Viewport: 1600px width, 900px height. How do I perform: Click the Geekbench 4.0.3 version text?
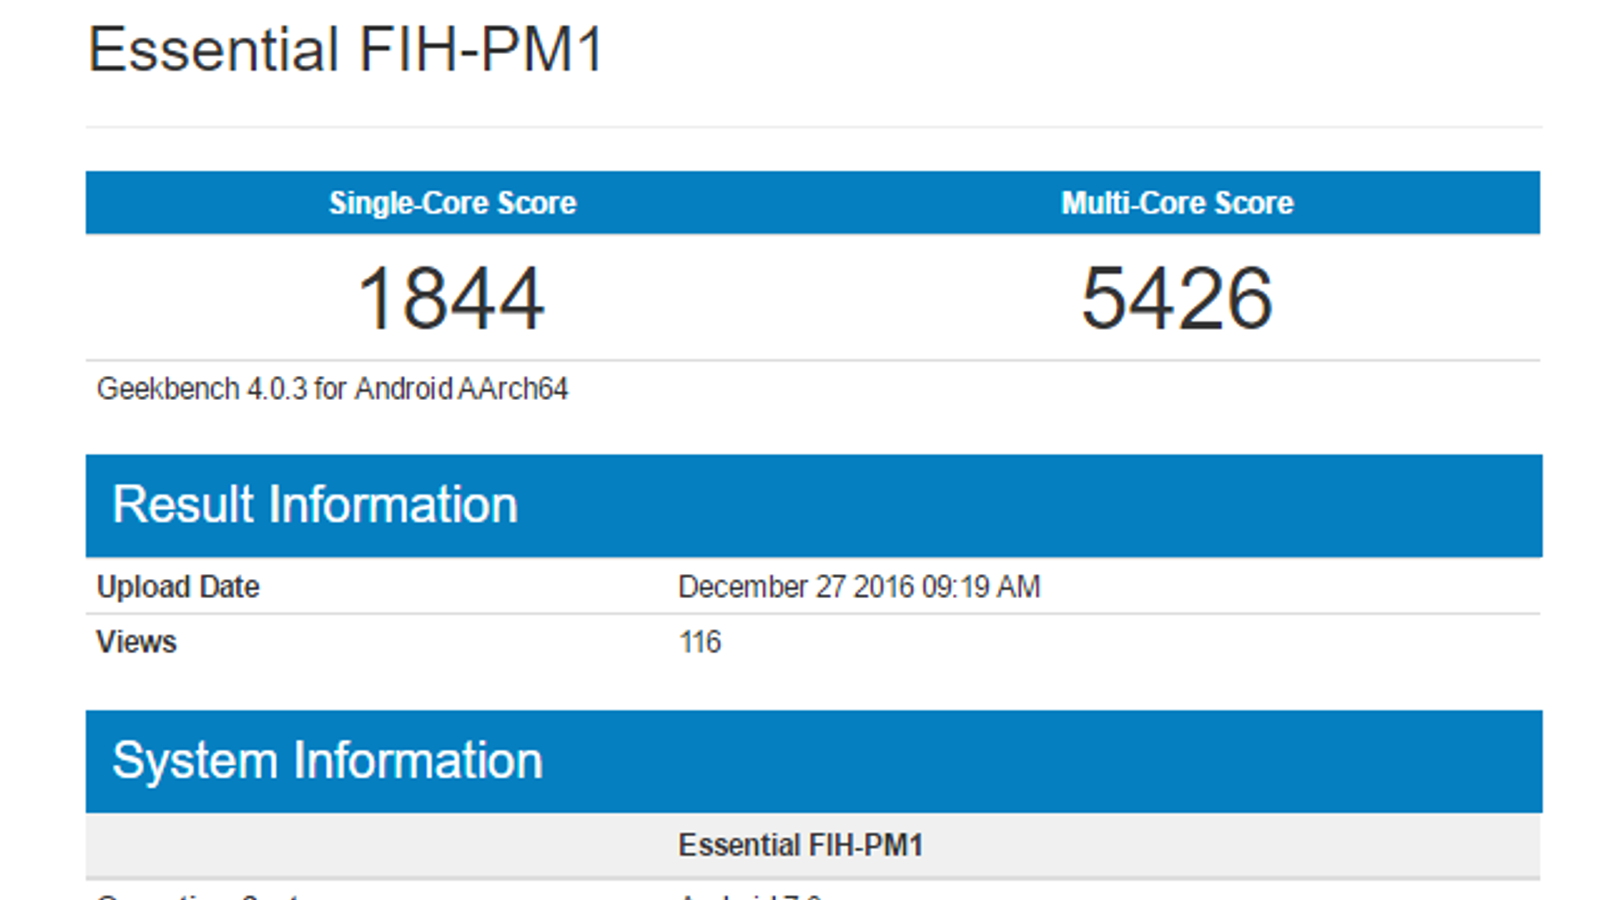tap(201, 388)
